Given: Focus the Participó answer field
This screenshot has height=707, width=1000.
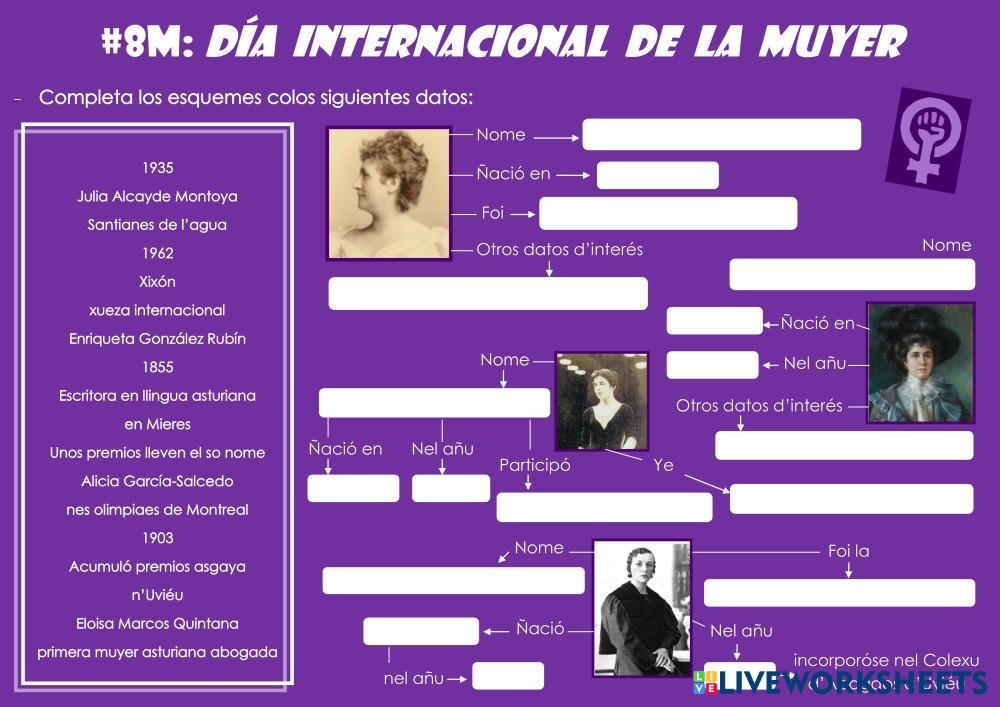Looking at the screenshot, I should pyautogui.click(x=604, y=507).
